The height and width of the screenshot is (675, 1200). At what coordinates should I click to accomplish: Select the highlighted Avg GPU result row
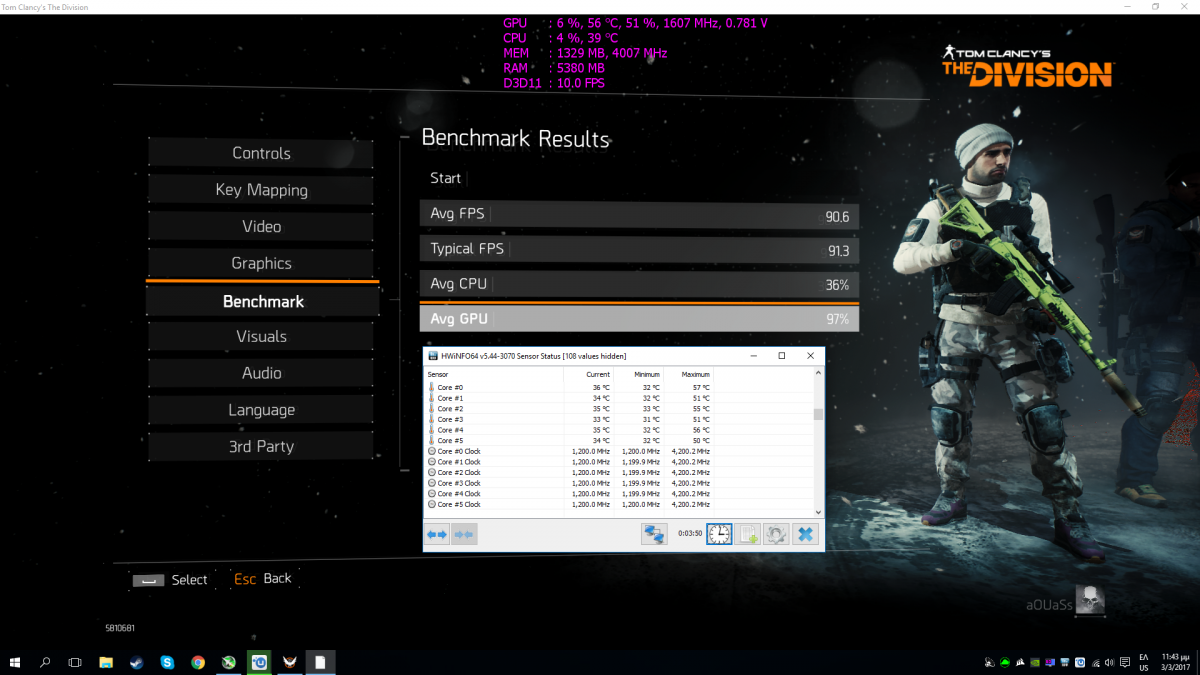(x=640, y=319)
